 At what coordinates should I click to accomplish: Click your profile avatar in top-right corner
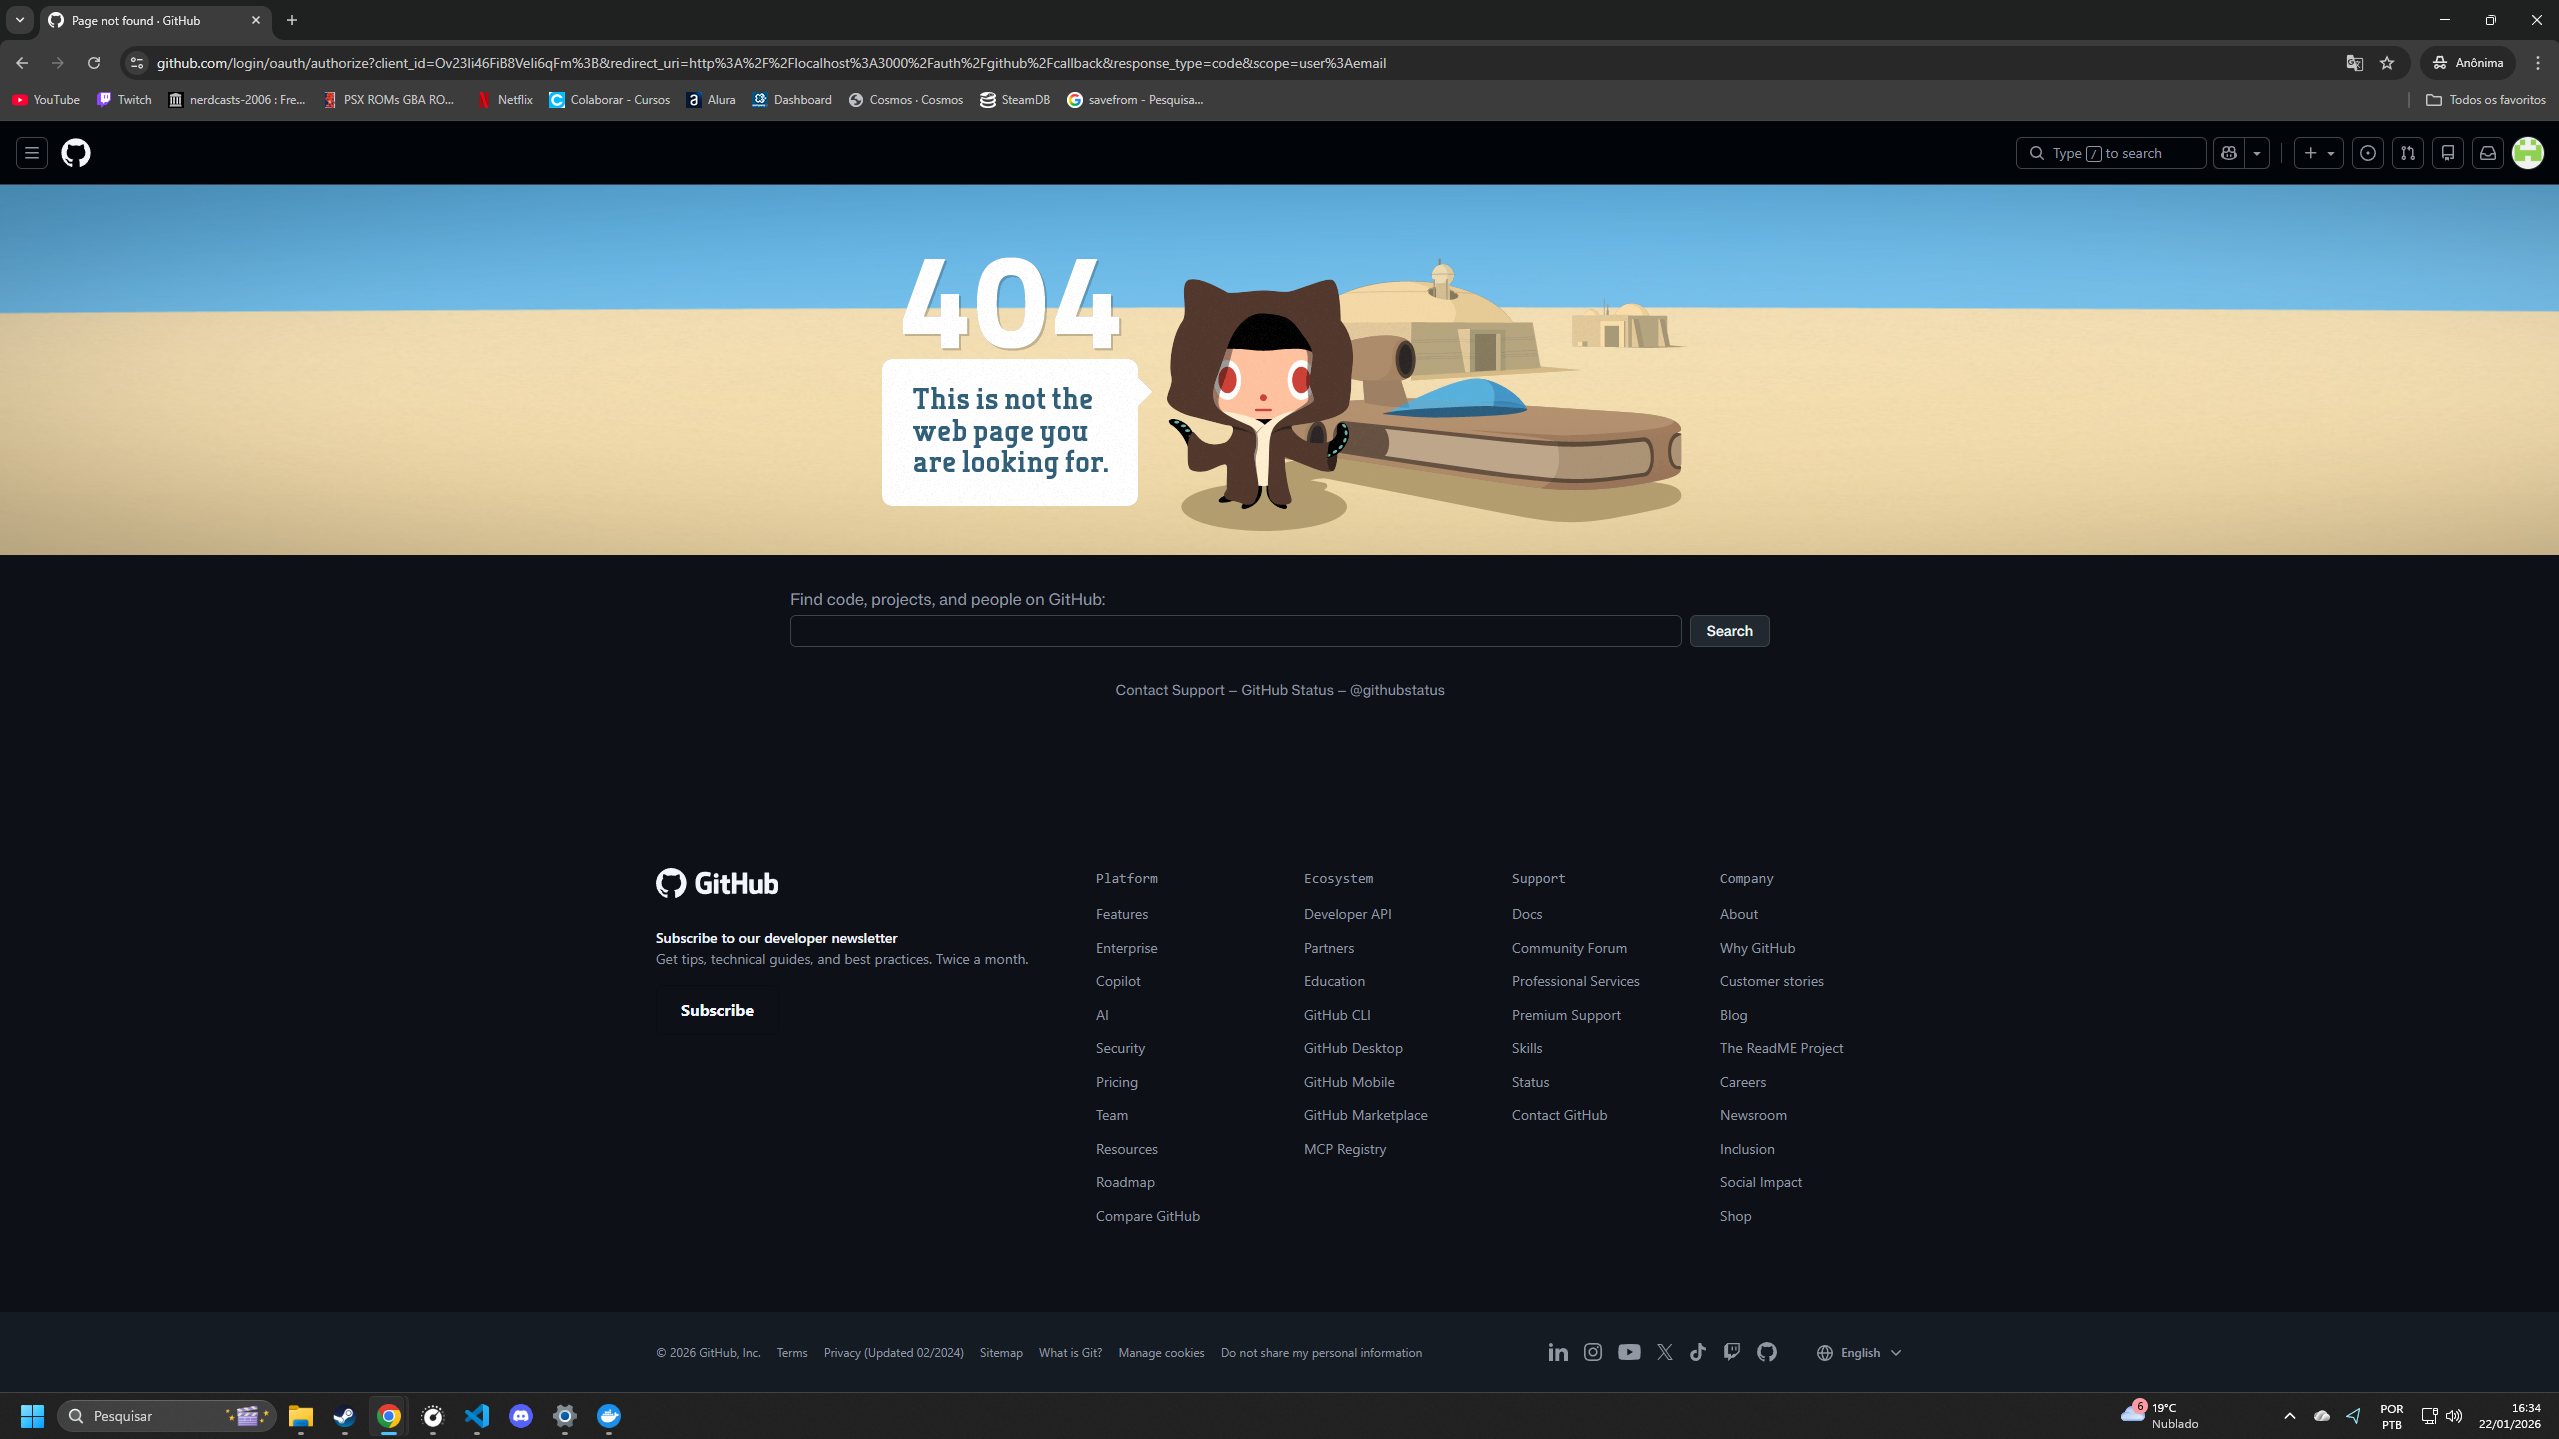2528,152
